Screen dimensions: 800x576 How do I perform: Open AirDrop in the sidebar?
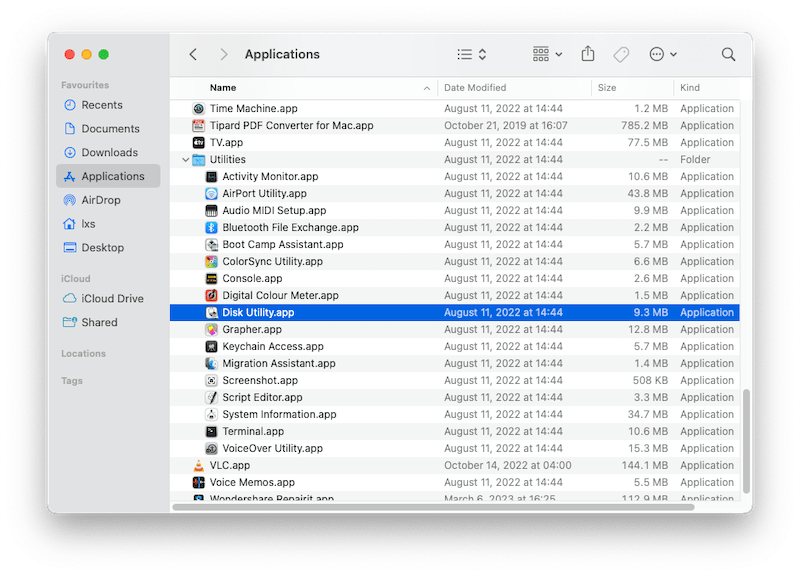click(108, 200)
